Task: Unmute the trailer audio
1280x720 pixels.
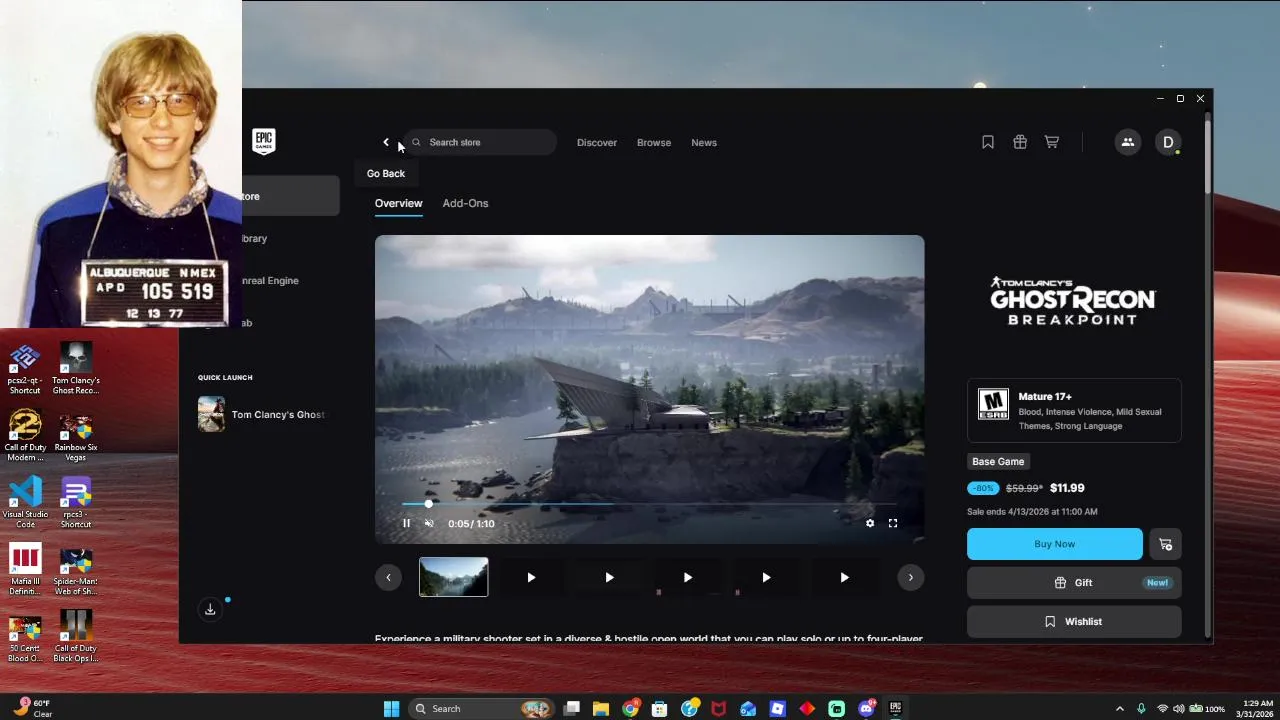Action: pos(429,523)
